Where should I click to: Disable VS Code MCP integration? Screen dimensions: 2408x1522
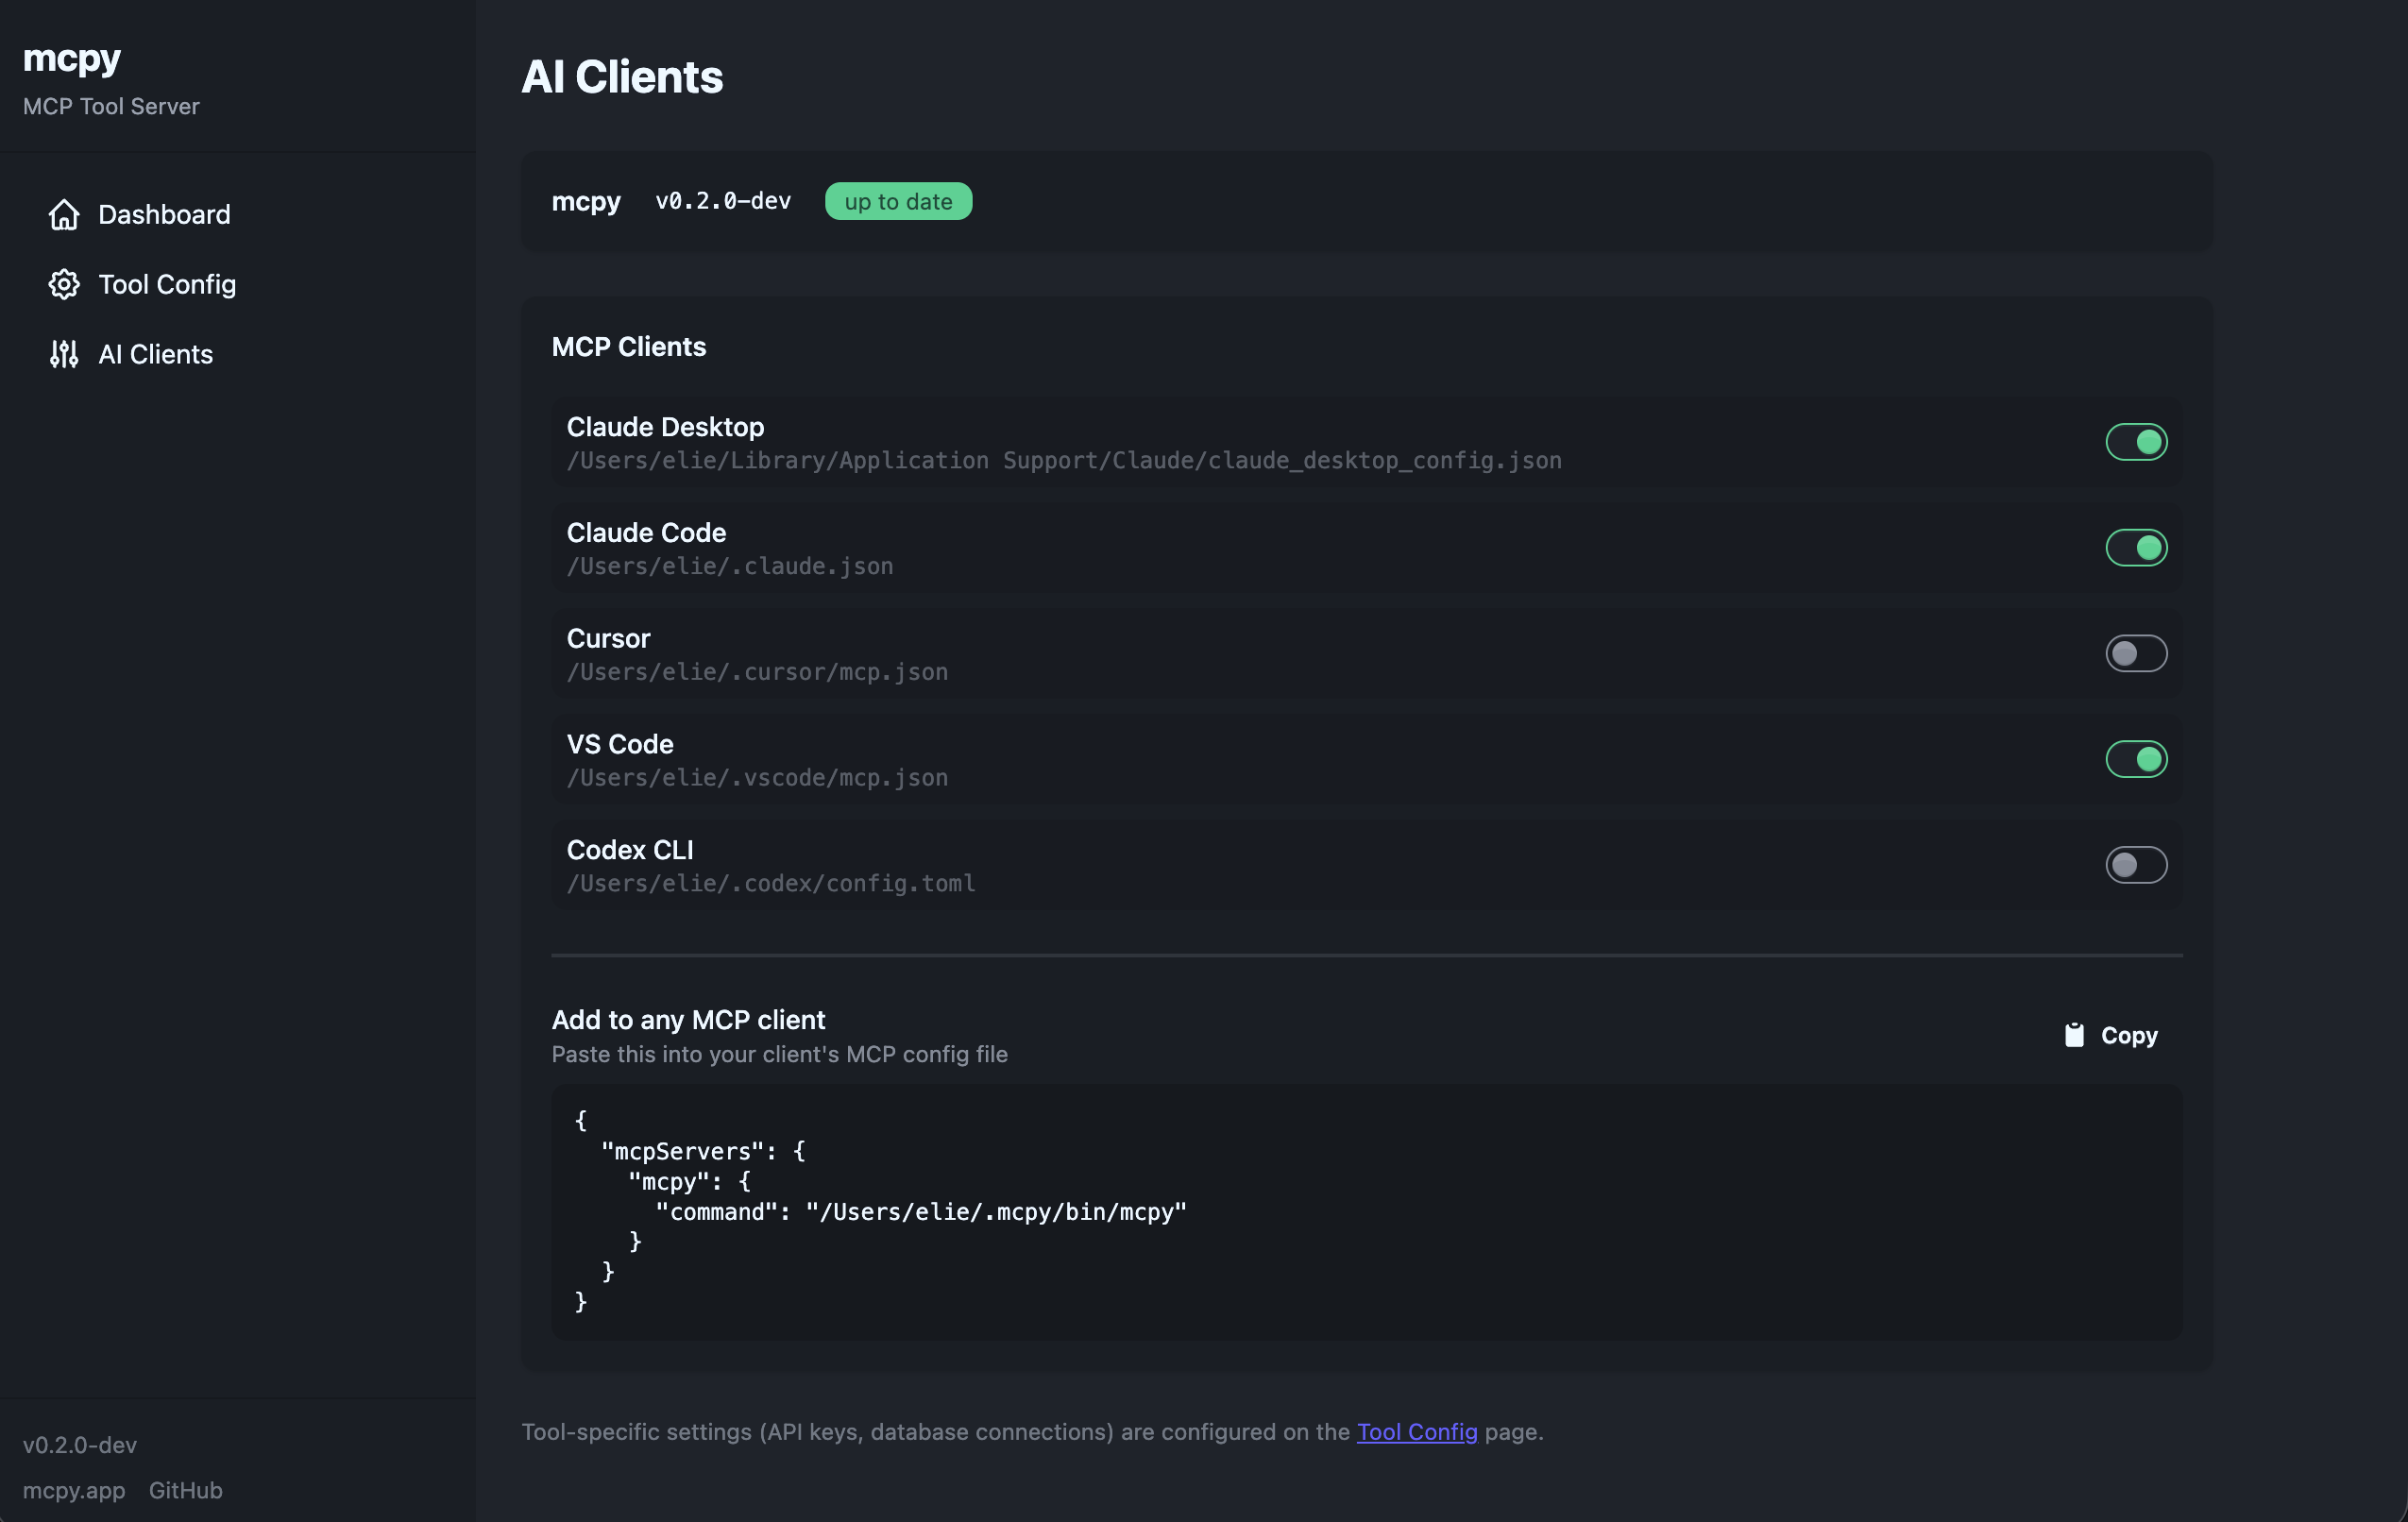pyautogui.click(x=2136, y=759)
